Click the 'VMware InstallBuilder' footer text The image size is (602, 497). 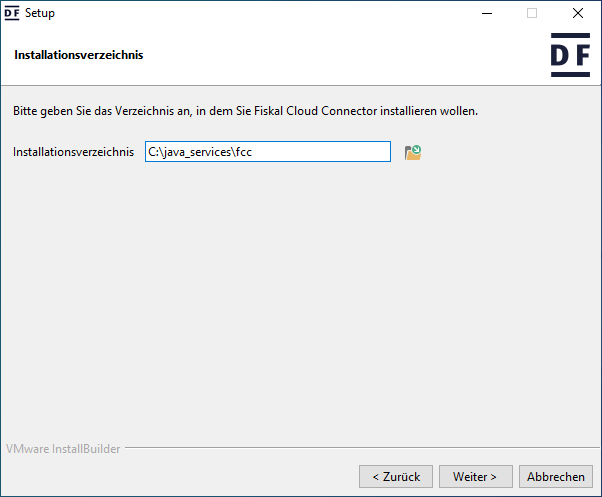(63, 449)
